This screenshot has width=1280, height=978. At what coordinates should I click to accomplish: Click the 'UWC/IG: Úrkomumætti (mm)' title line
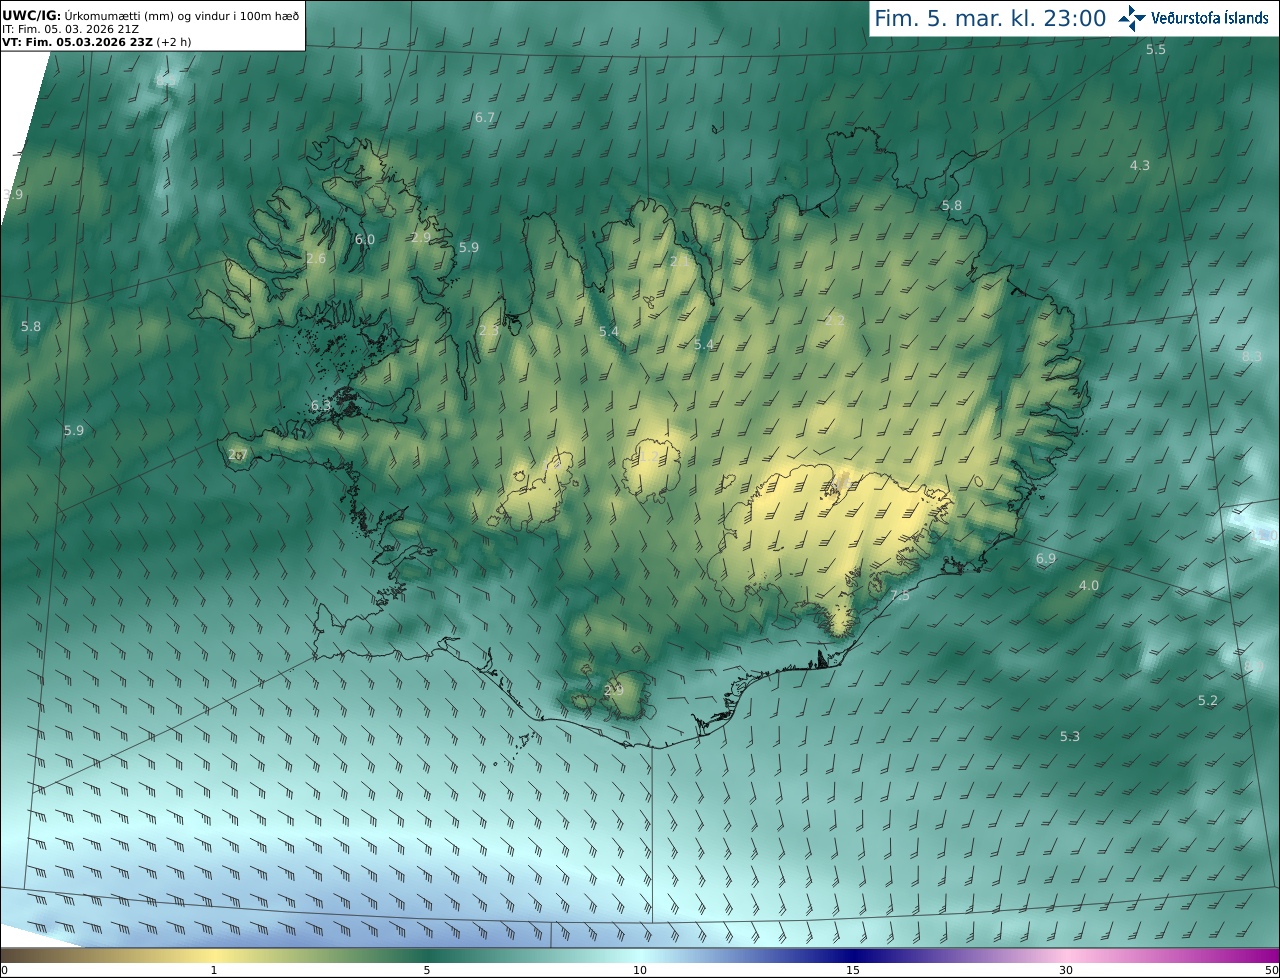point(150,15)
